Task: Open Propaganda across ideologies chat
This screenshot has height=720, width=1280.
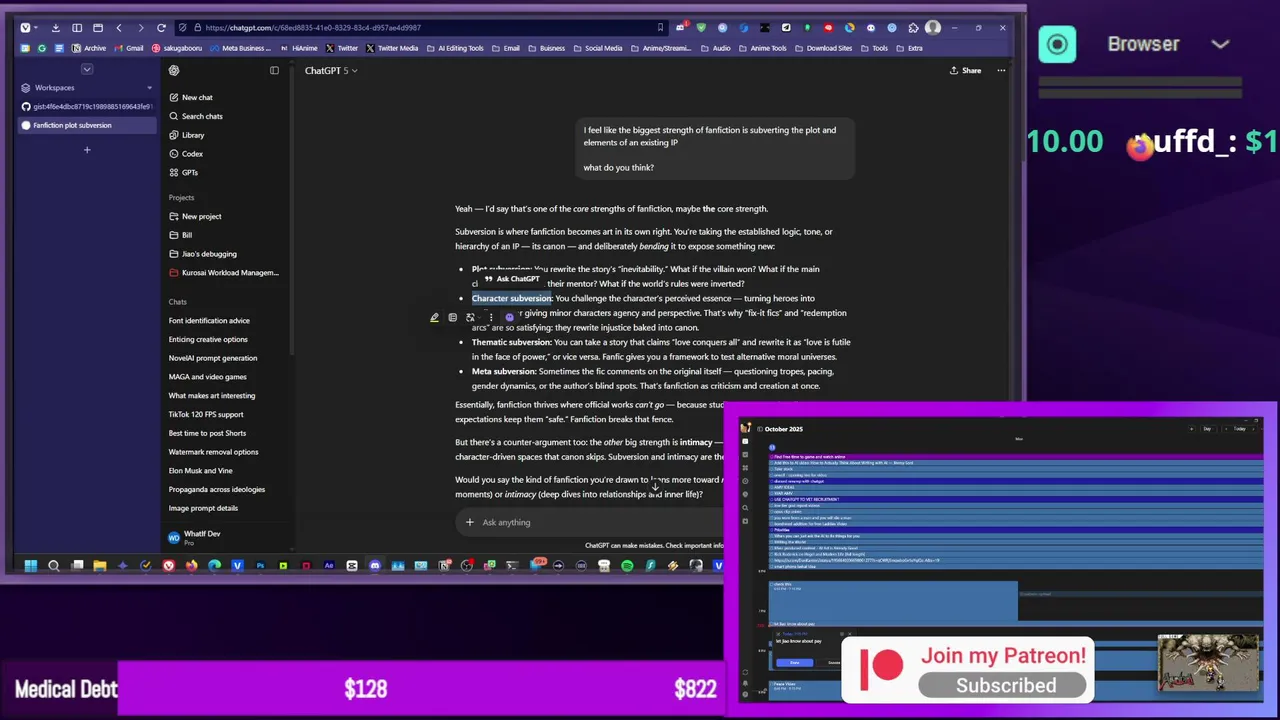Action: (217, 490)
